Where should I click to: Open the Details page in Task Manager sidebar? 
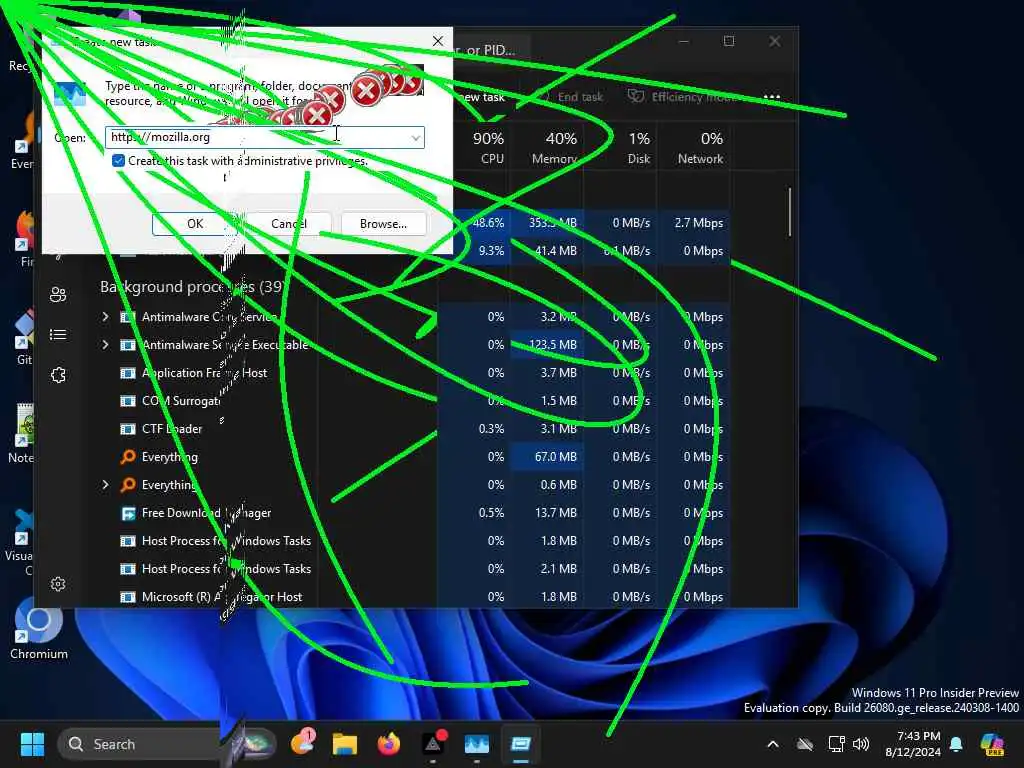tap(58, 335)
